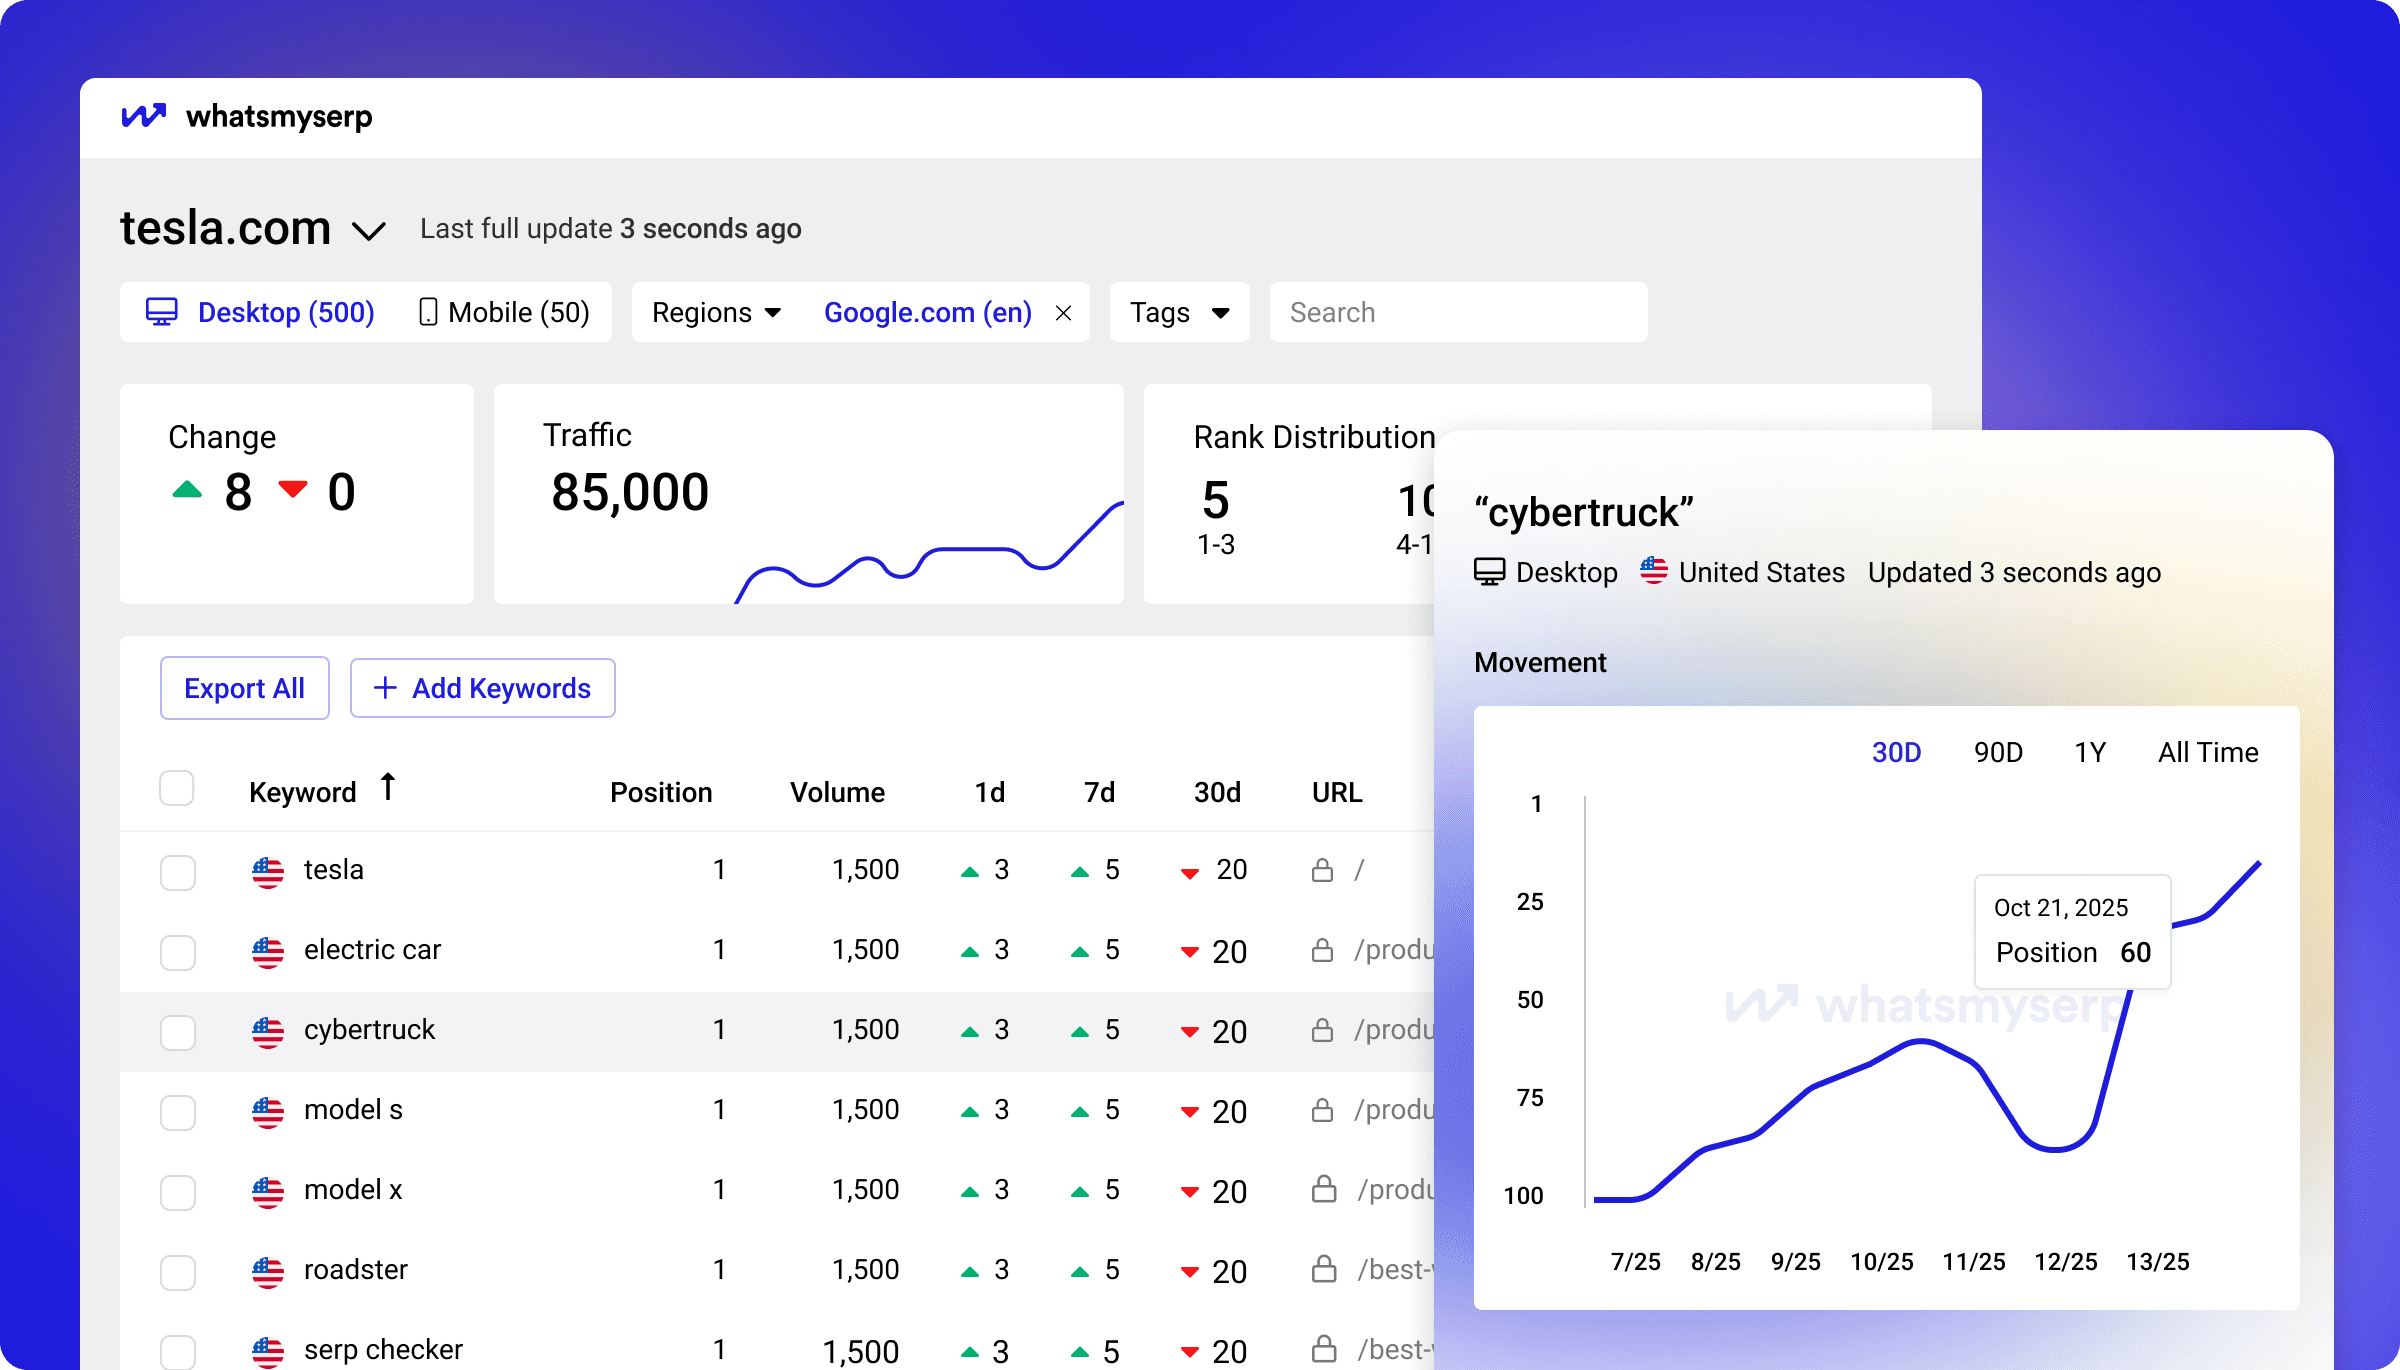The image size is (2400, 1370).
Task: Click the sort arrow next to Keyword
Action: pos(388,787)
